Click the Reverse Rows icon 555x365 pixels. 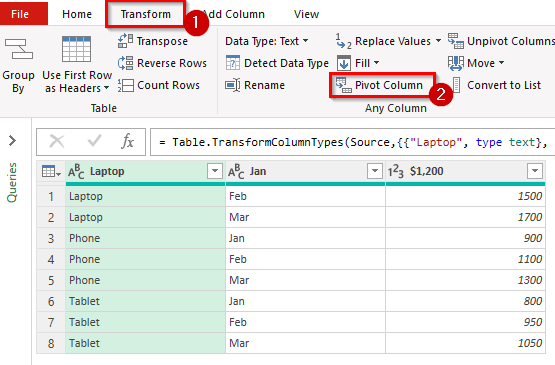125,63
